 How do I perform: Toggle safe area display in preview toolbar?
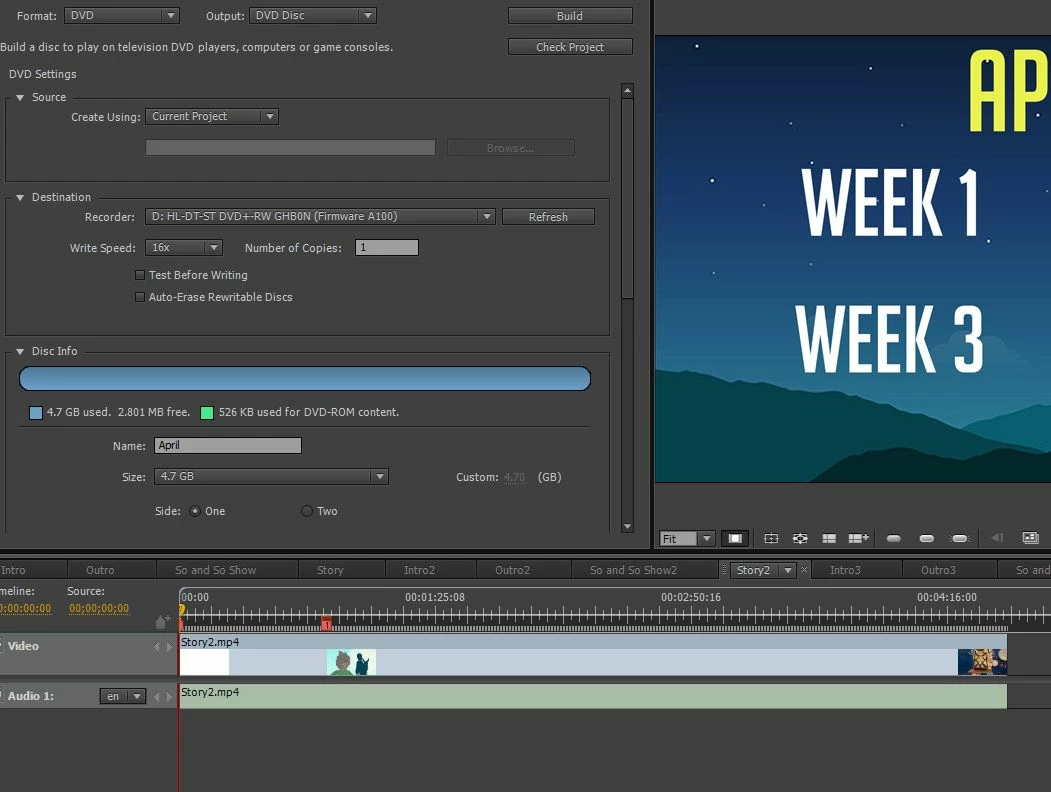(x=735, y=538)
